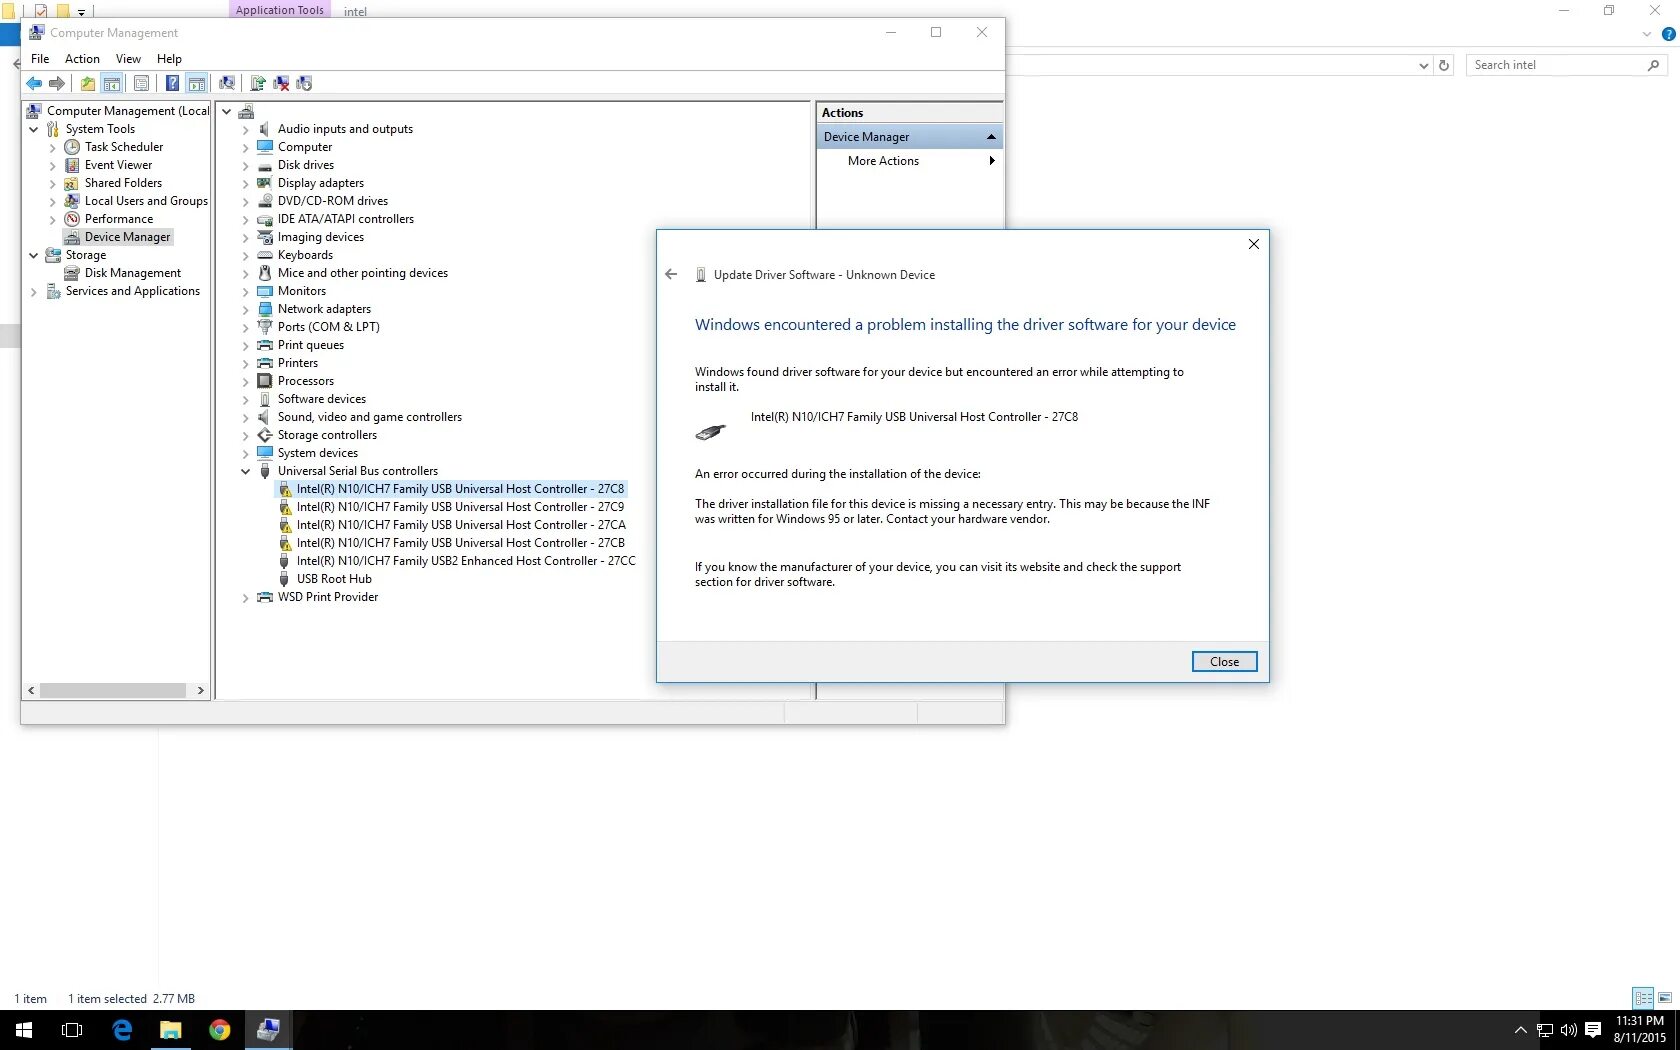This screenshot has width=1680, height=1050.
Task: Open Google Chrome from the taskbar
Action: tap(219, 1030)
